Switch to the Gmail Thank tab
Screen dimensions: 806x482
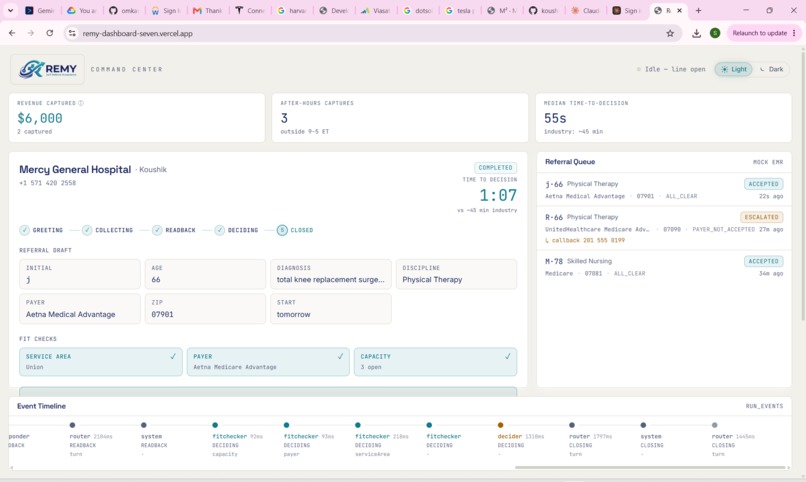208,10
